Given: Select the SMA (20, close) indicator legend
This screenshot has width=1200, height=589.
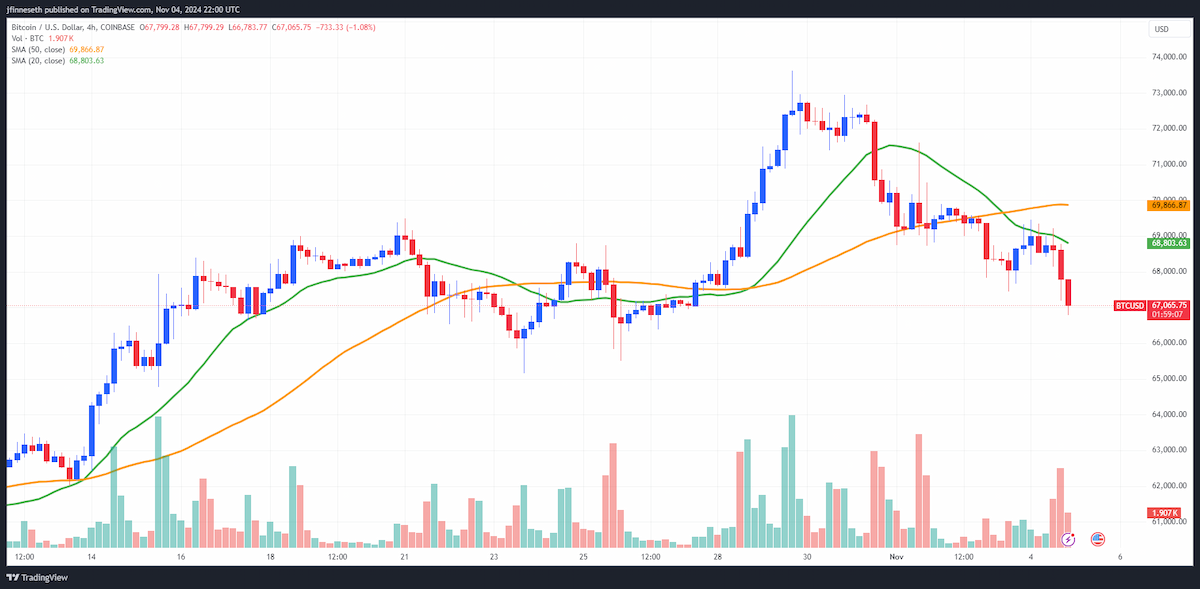Looking at the screenshot, I should [x=36, y=60].
